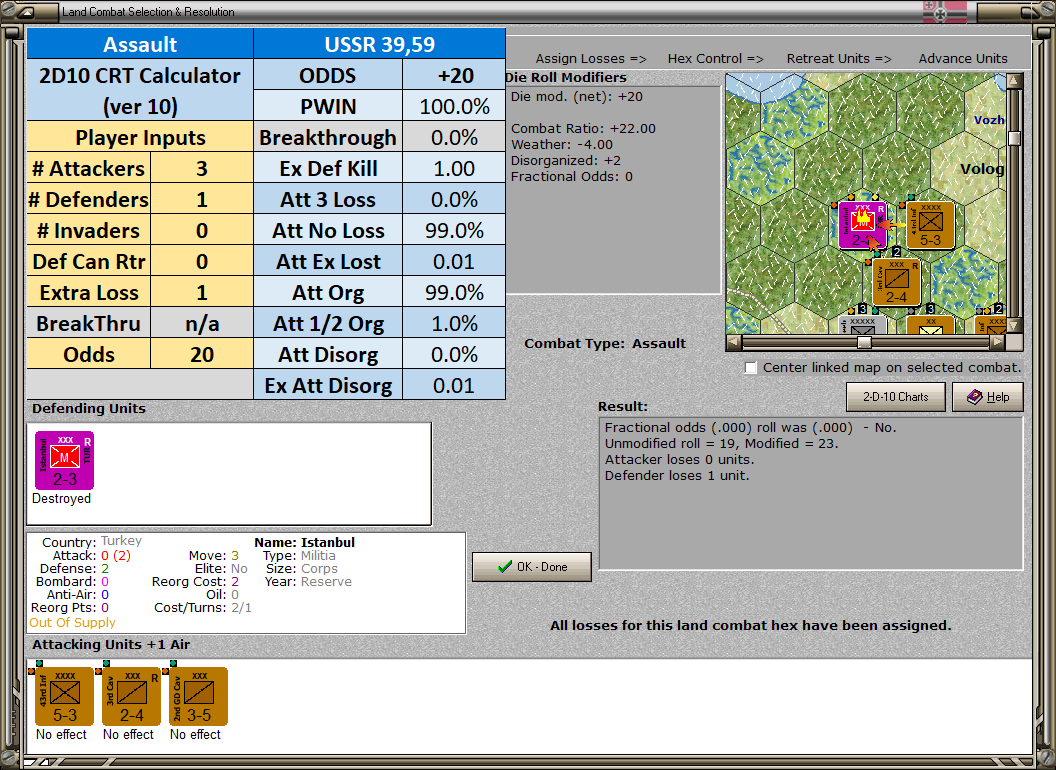Click the Def Can Rtr value 0
Screen dimensions: 1056x770
[202, 261]
